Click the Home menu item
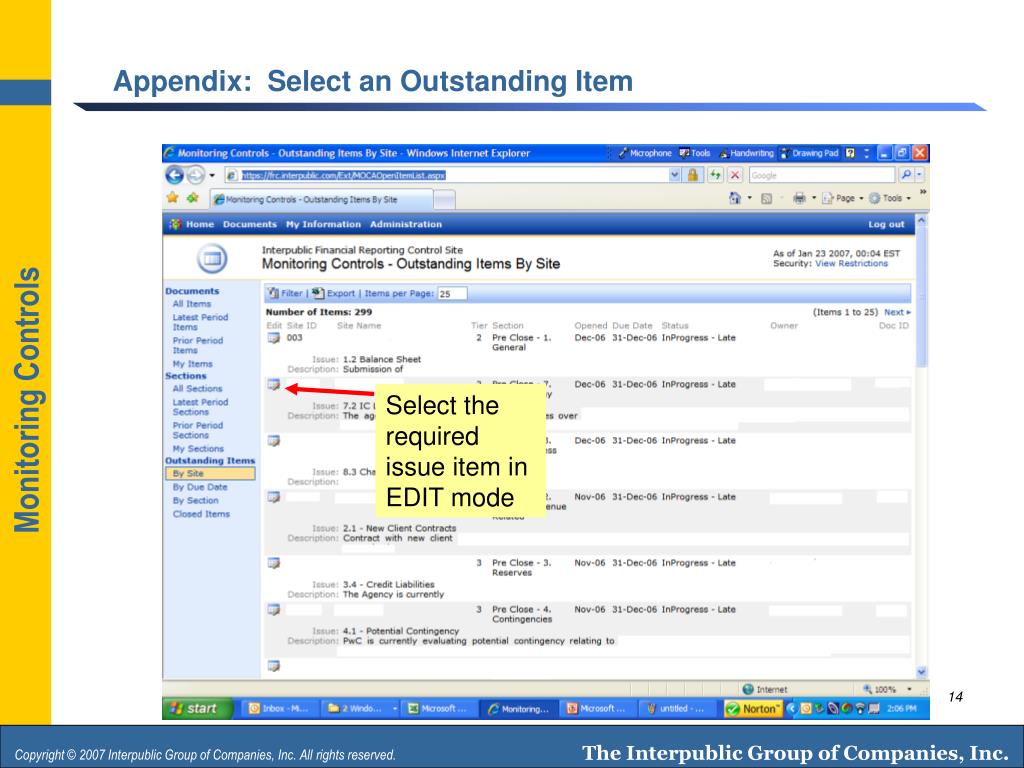This screenshot has height=768, width=1024. coord(200,224)
